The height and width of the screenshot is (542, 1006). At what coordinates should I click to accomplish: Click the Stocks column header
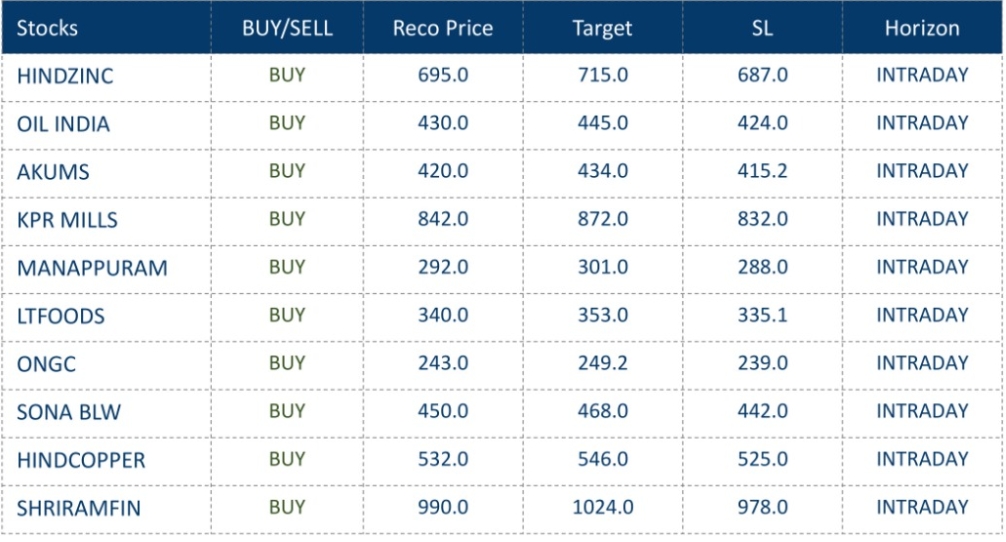47,28
